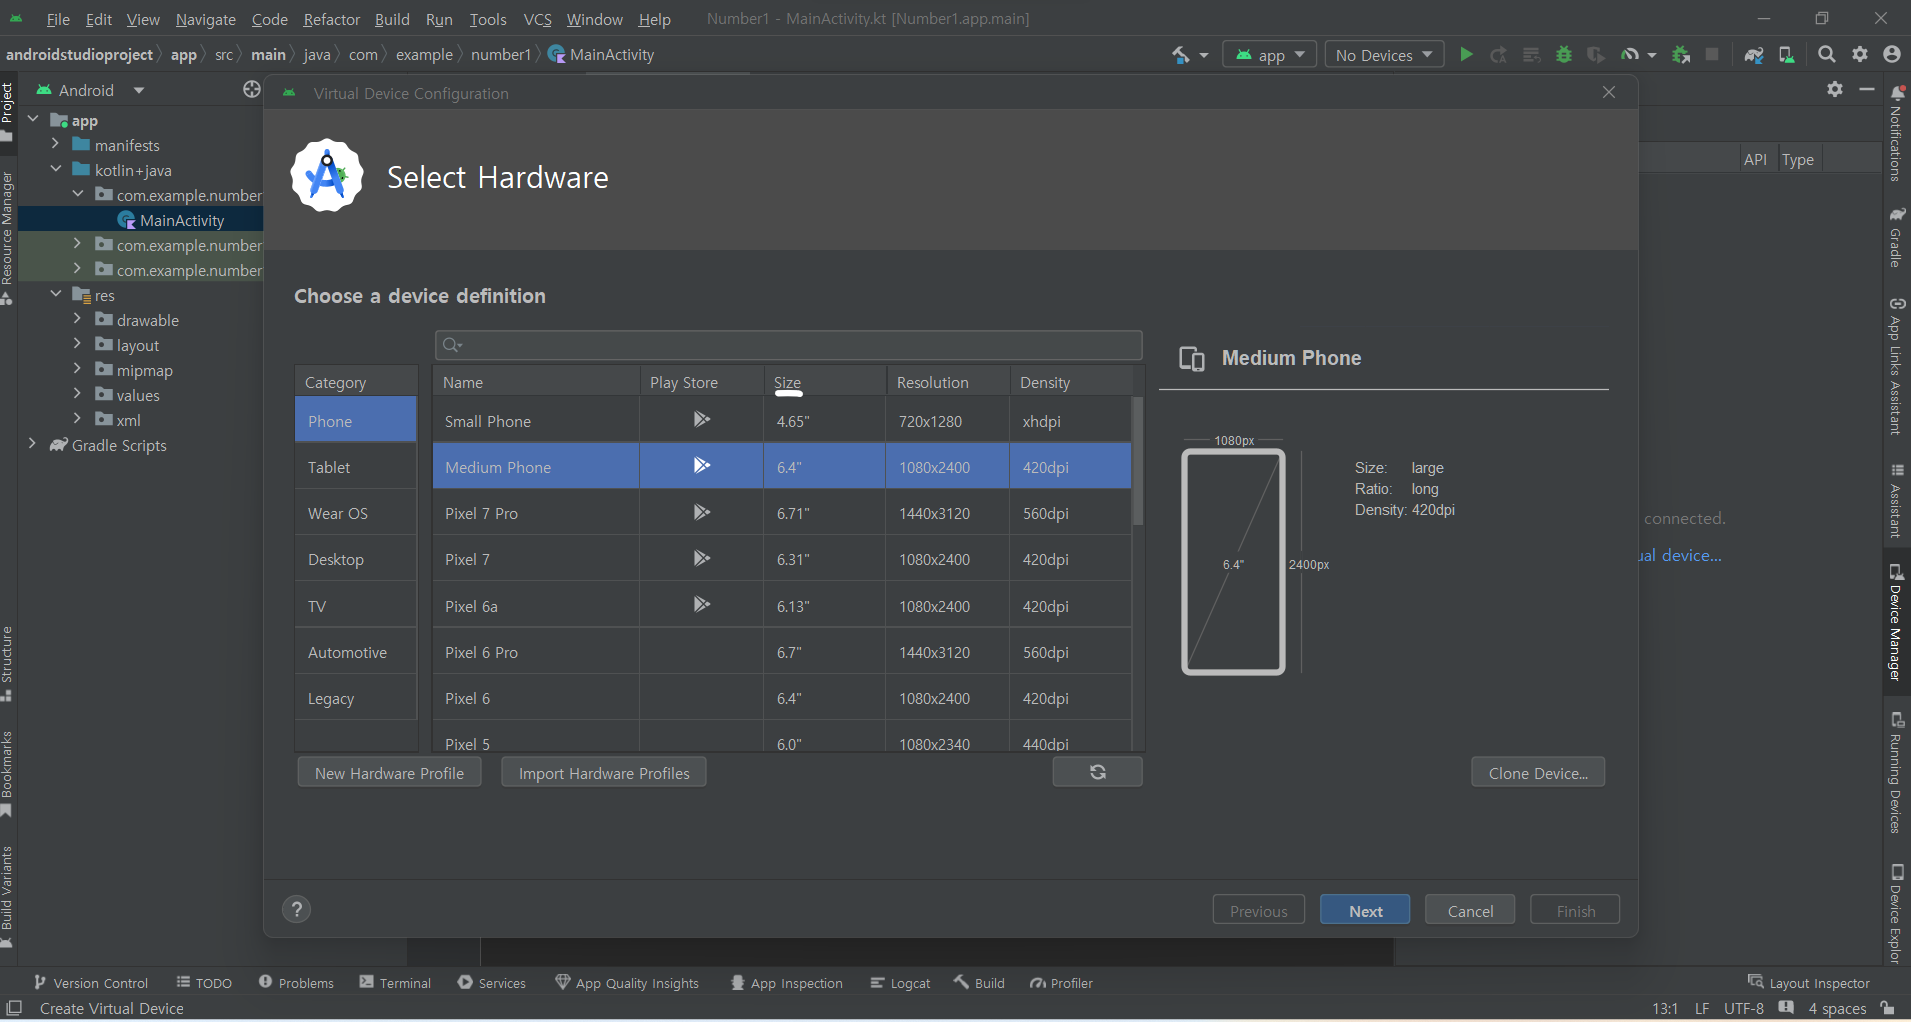Open the Terminal tool window

pos(395,983)
